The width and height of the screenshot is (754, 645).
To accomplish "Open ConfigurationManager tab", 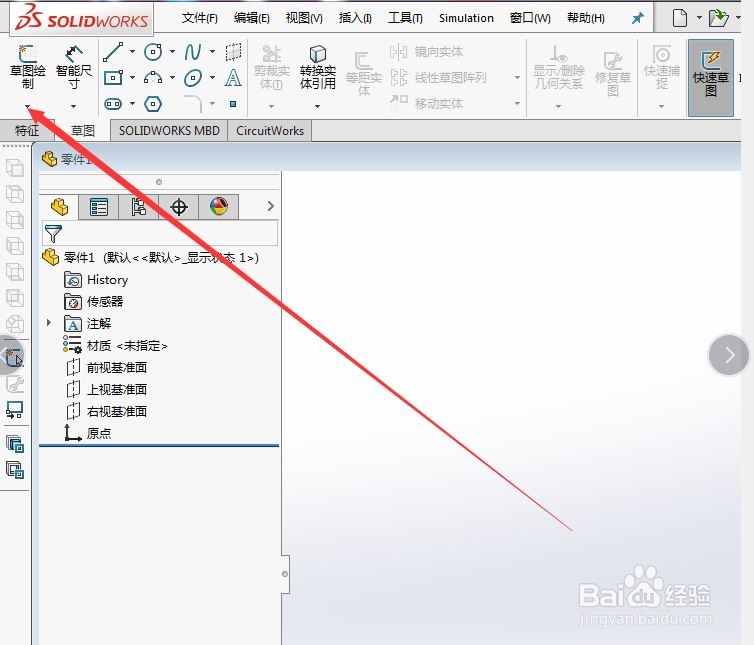I will point(138,207).
